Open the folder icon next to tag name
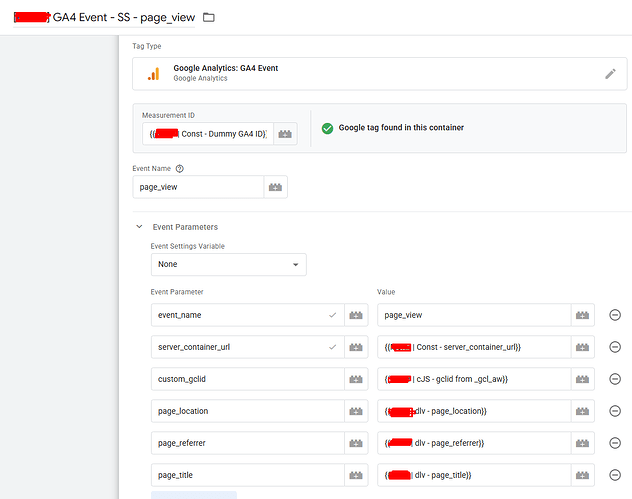Viewport: 632px width, 499px height. coord(208,17)
